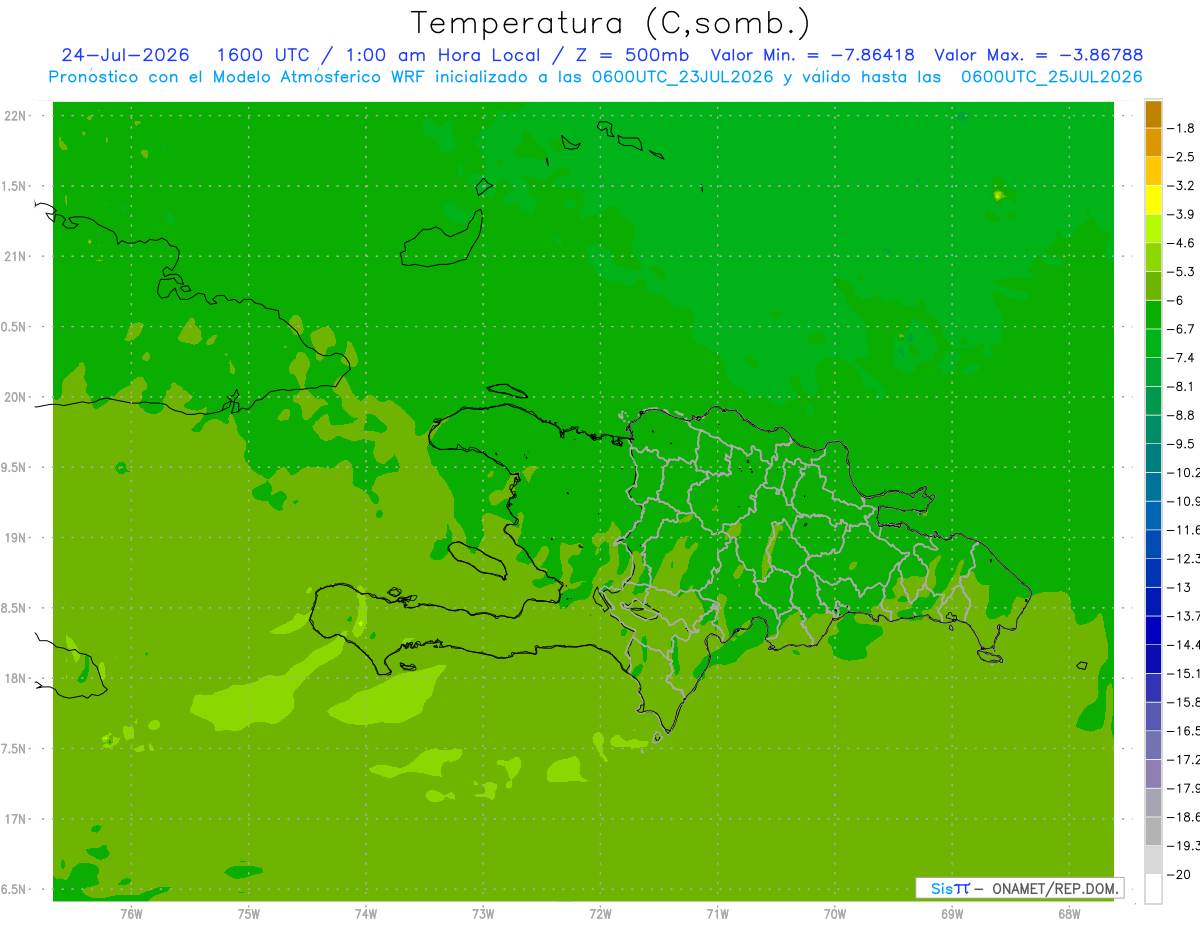The width and height of the screenshot is (1200, 927).
Task: Click the forecast date "24-Jul-2026"
Action: [125, 55]
